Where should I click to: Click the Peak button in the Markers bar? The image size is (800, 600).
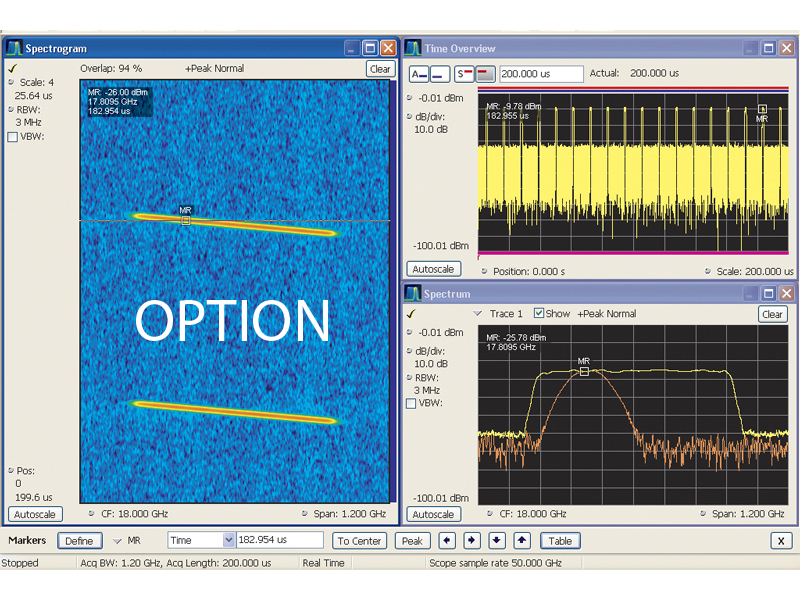(412, 541)
